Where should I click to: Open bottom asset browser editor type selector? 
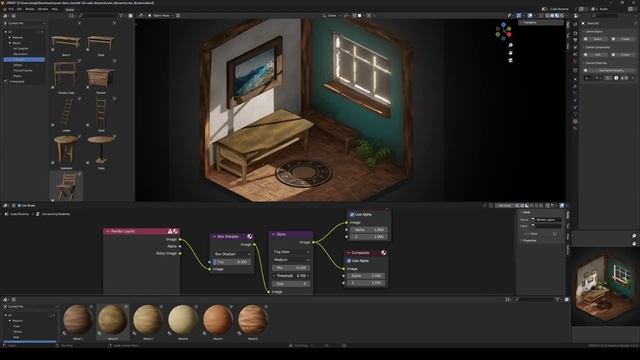(5, 300)
